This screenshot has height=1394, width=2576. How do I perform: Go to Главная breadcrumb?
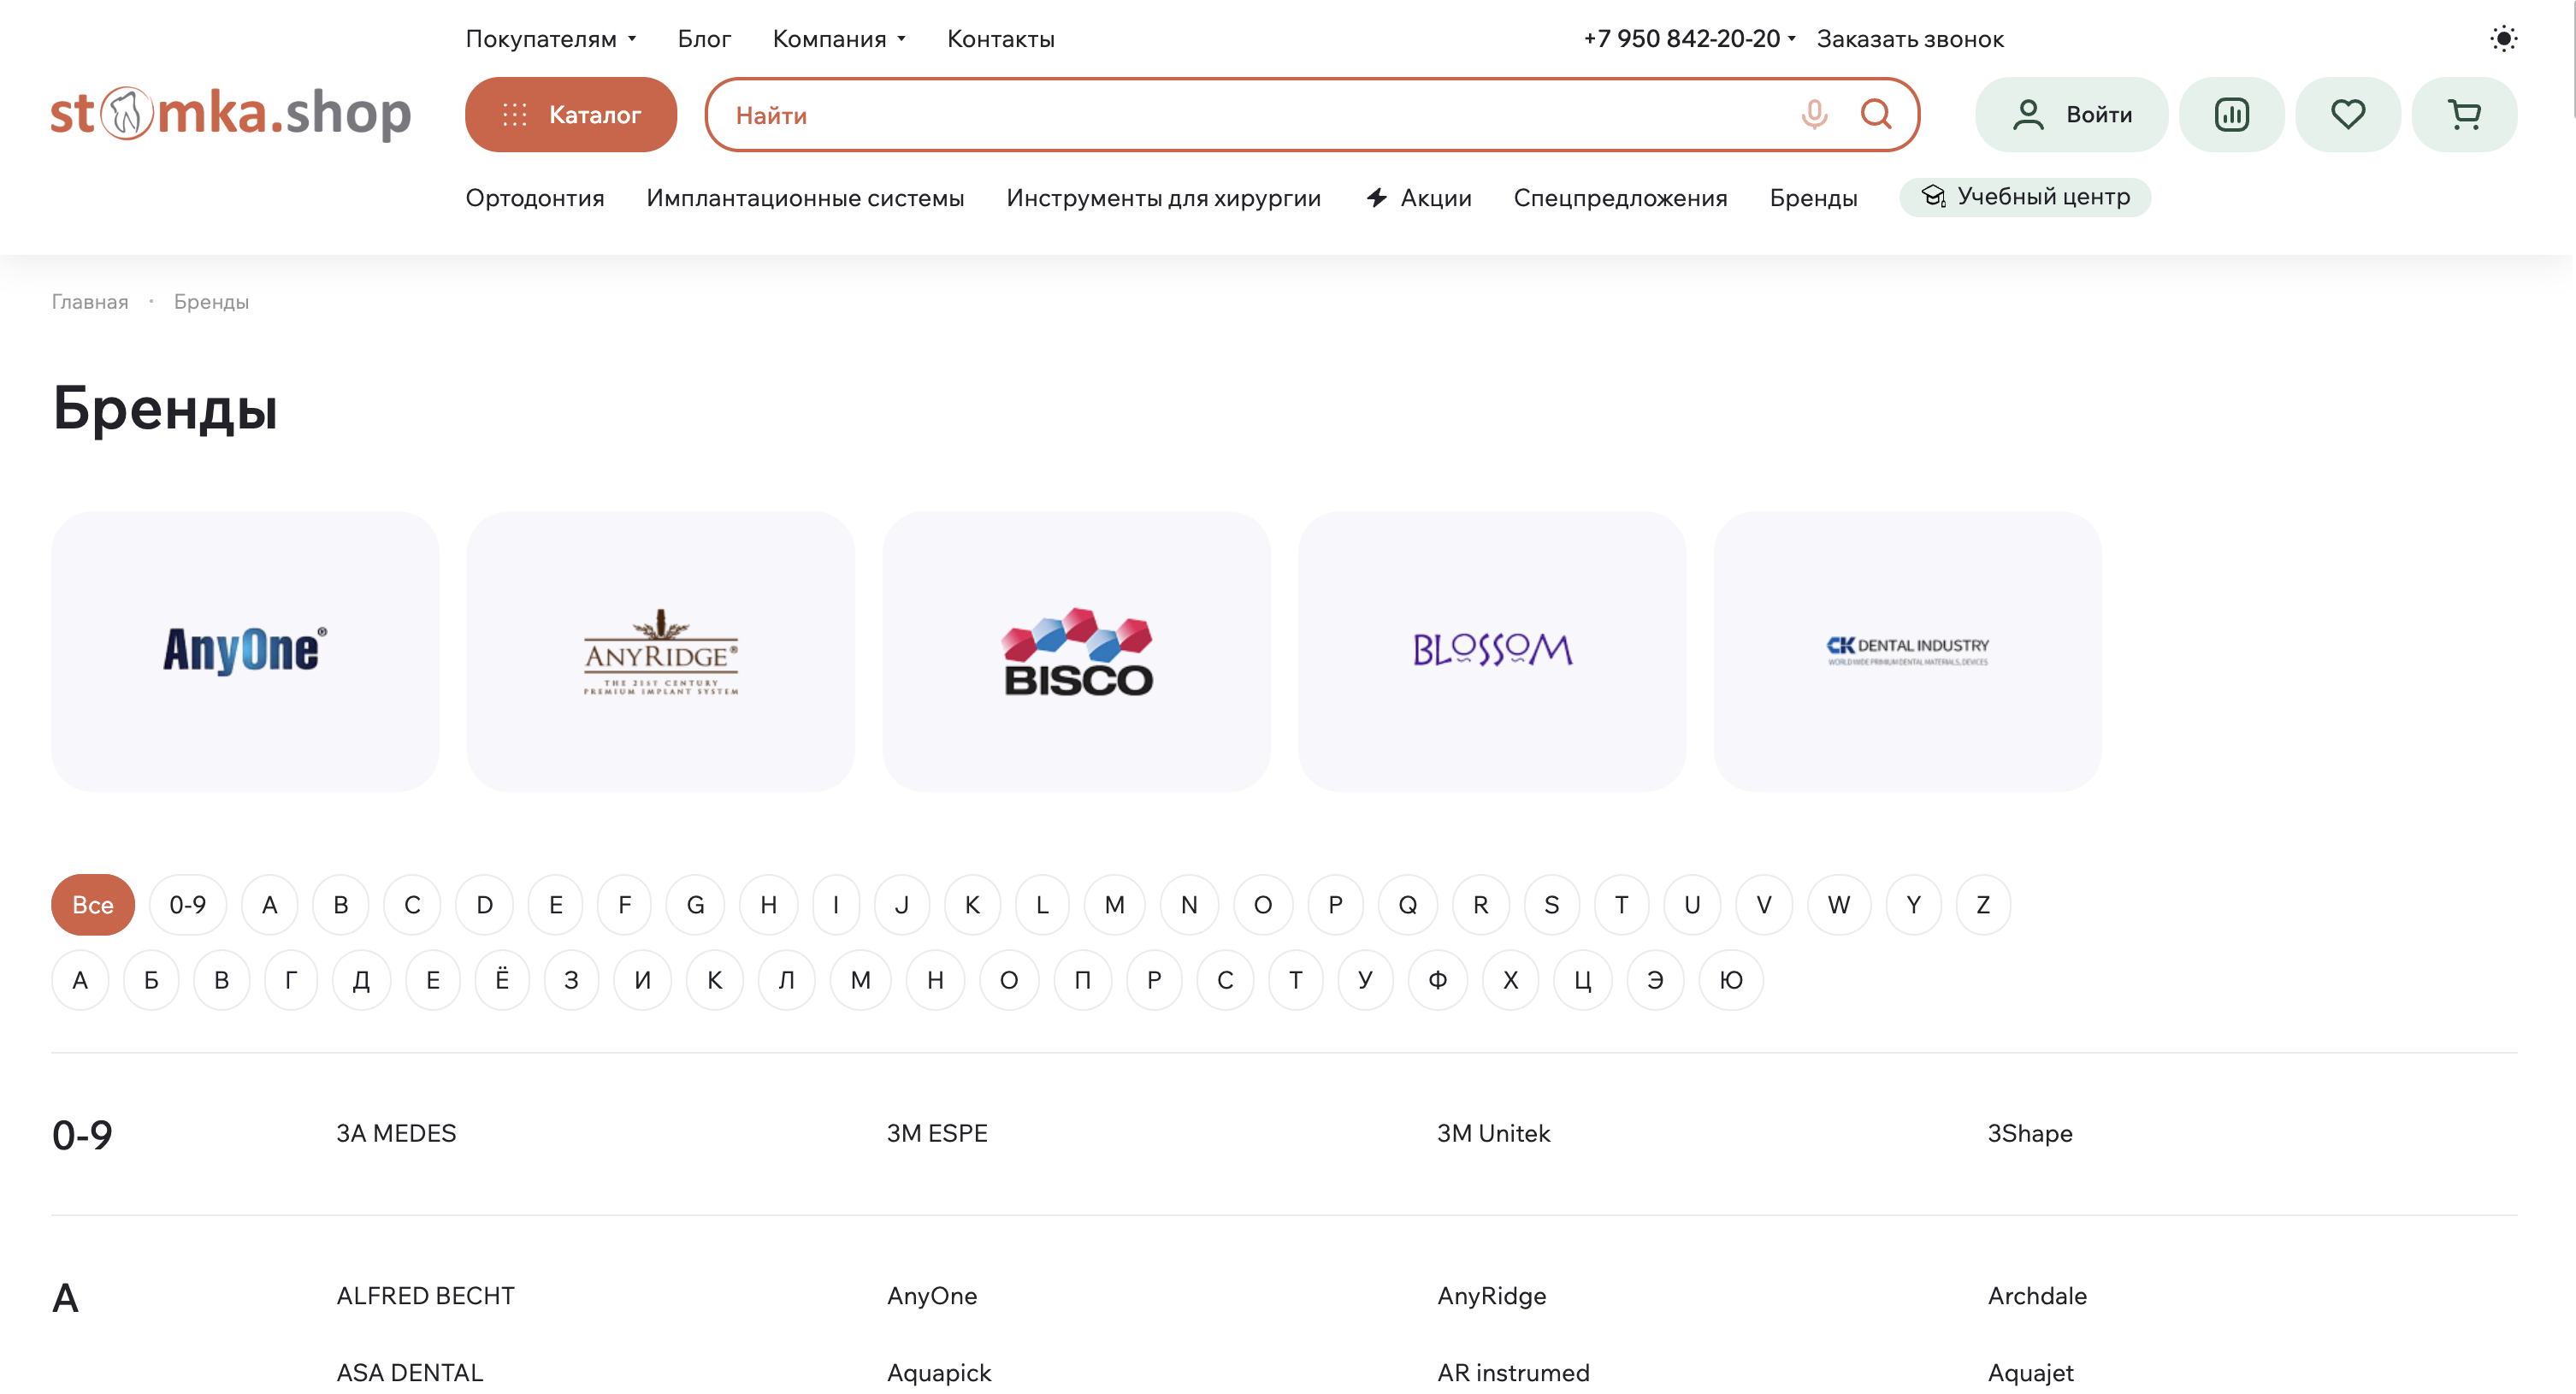(90, 301)
